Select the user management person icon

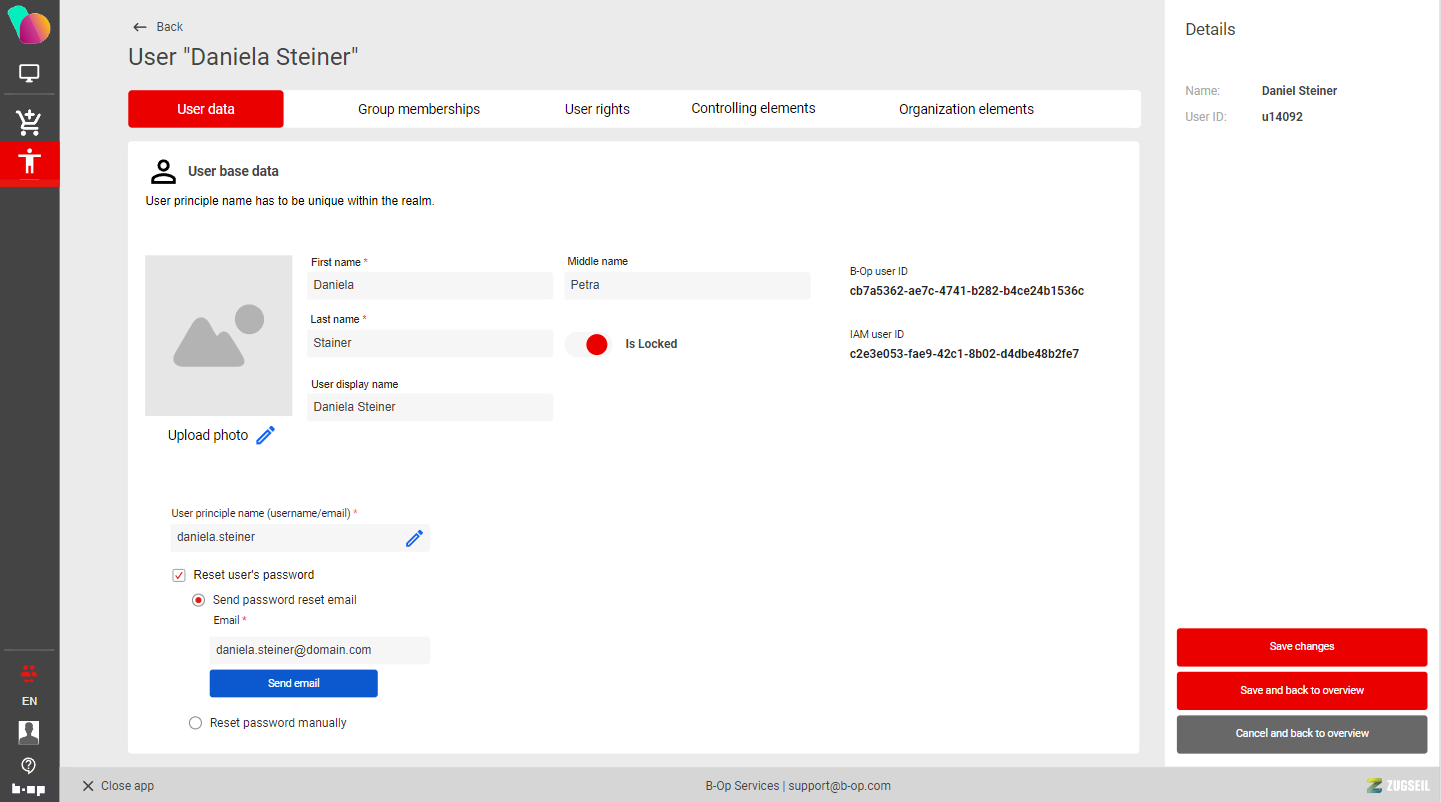(29, 162)
